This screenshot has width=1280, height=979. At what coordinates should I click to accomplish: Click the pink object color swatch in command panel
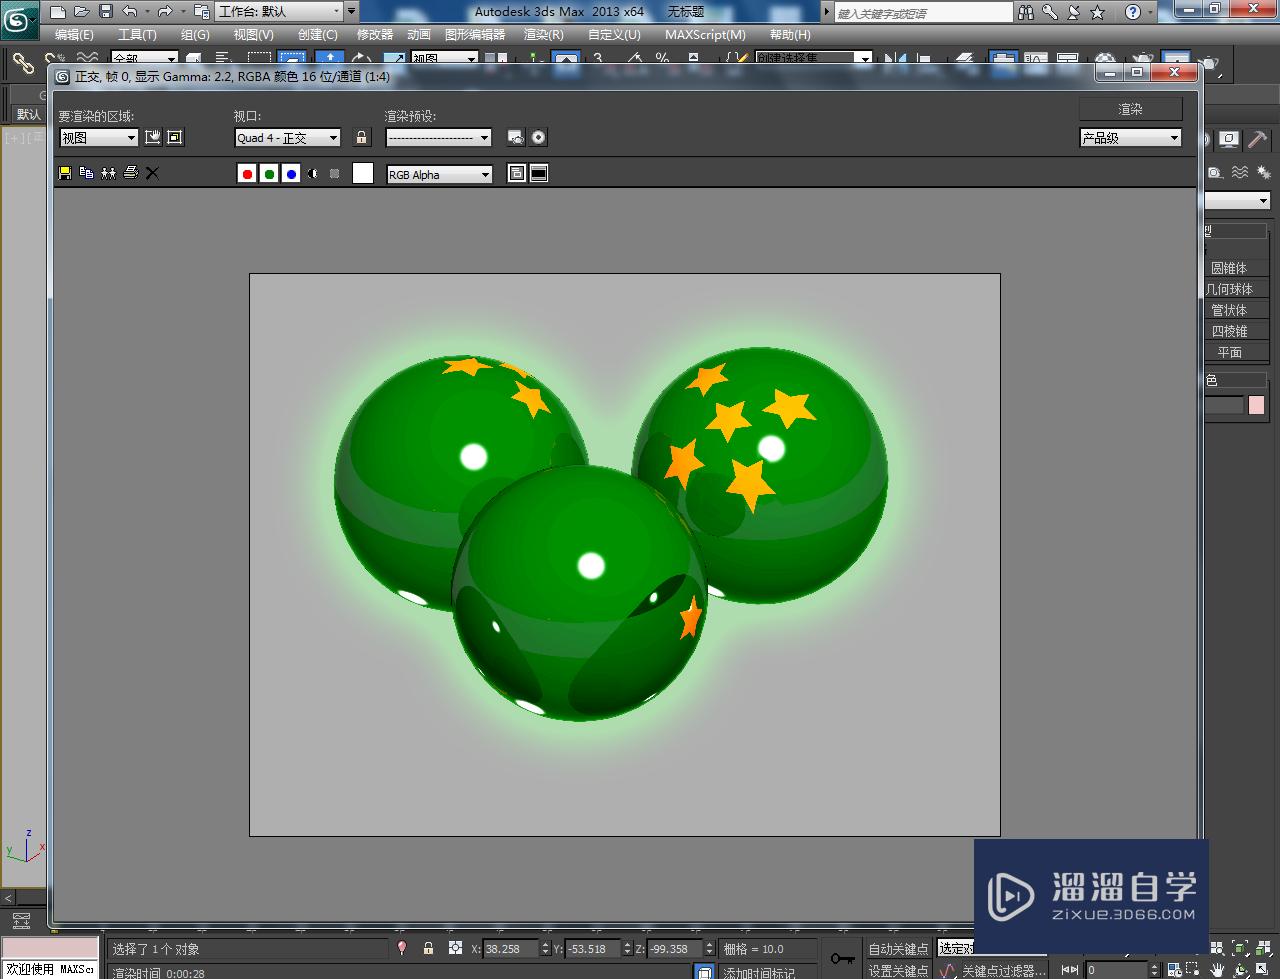1257,405
